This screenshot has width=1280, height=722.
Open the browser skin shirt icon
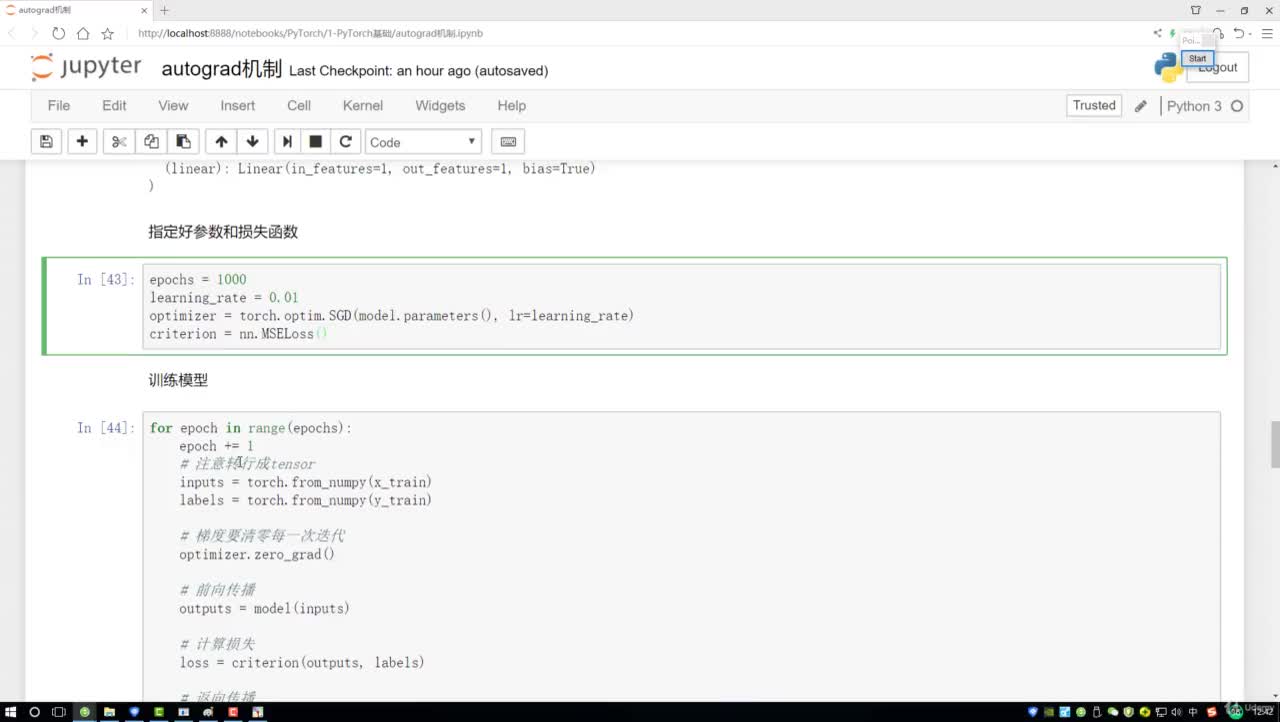1196,10
